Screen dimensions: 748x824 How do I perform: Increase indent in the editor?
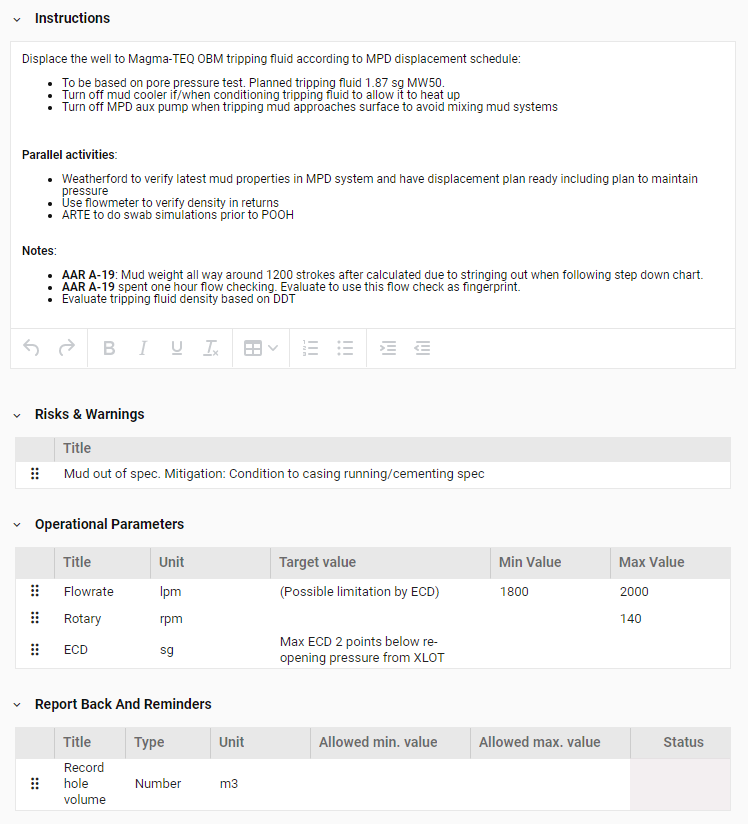click(388, 348)
